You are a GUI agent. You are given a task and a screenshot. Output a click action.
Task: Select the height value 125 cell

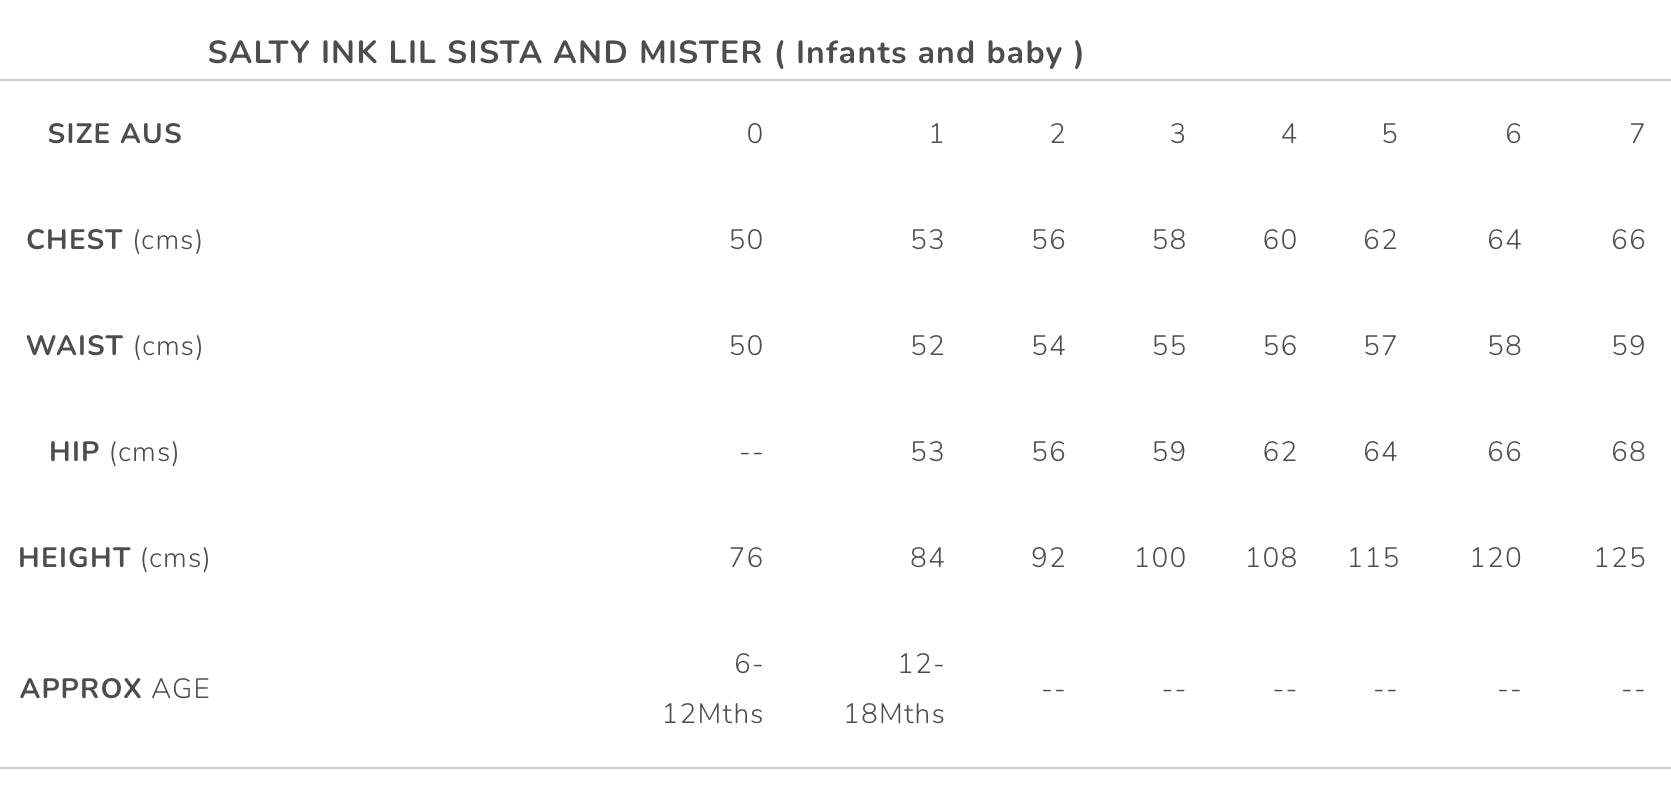1619,558
